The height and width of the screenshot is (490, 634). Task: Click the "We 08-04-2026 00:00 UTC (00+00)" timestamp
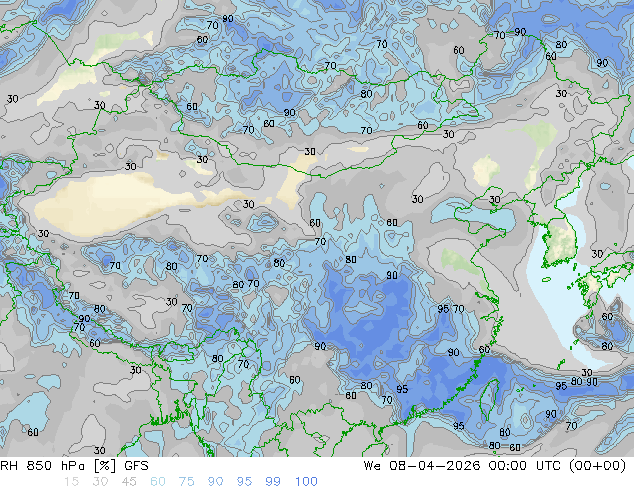pos(495,466)
